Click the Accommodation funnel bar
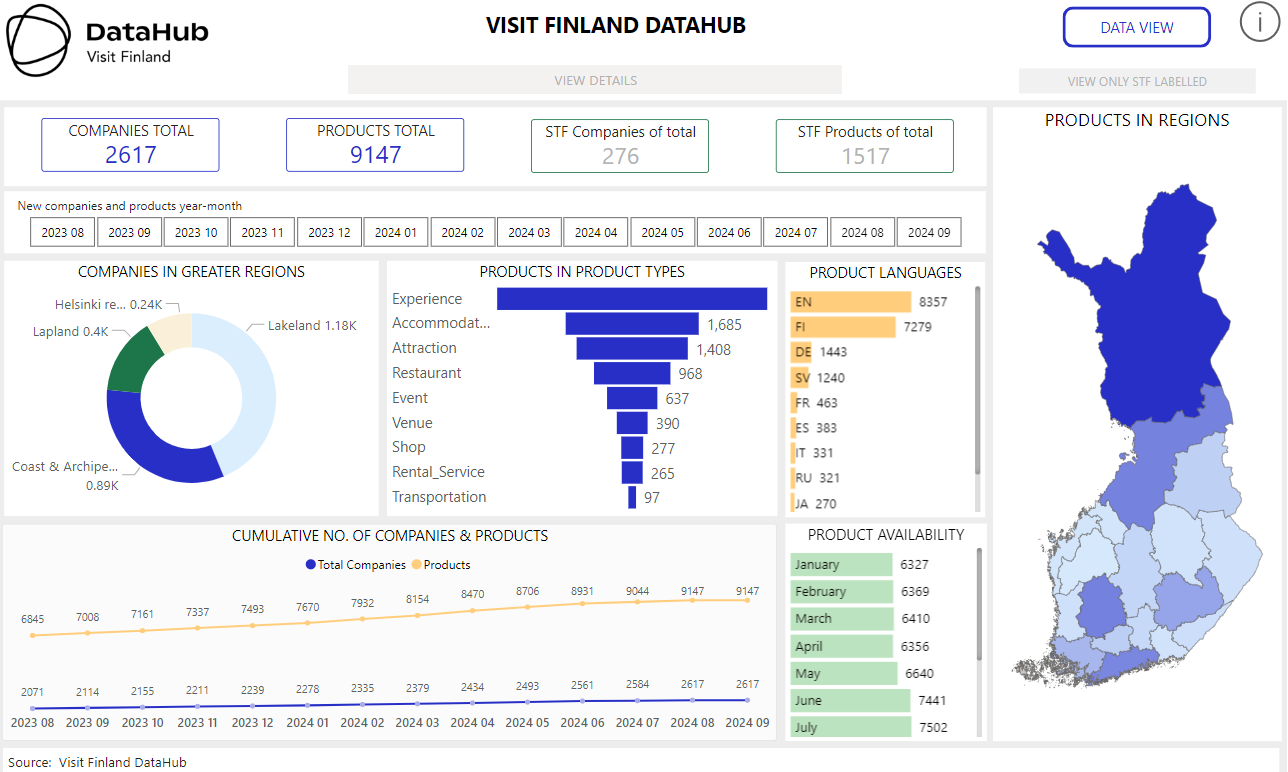Viewport: 1288px width, 772px height. [632, 324]
